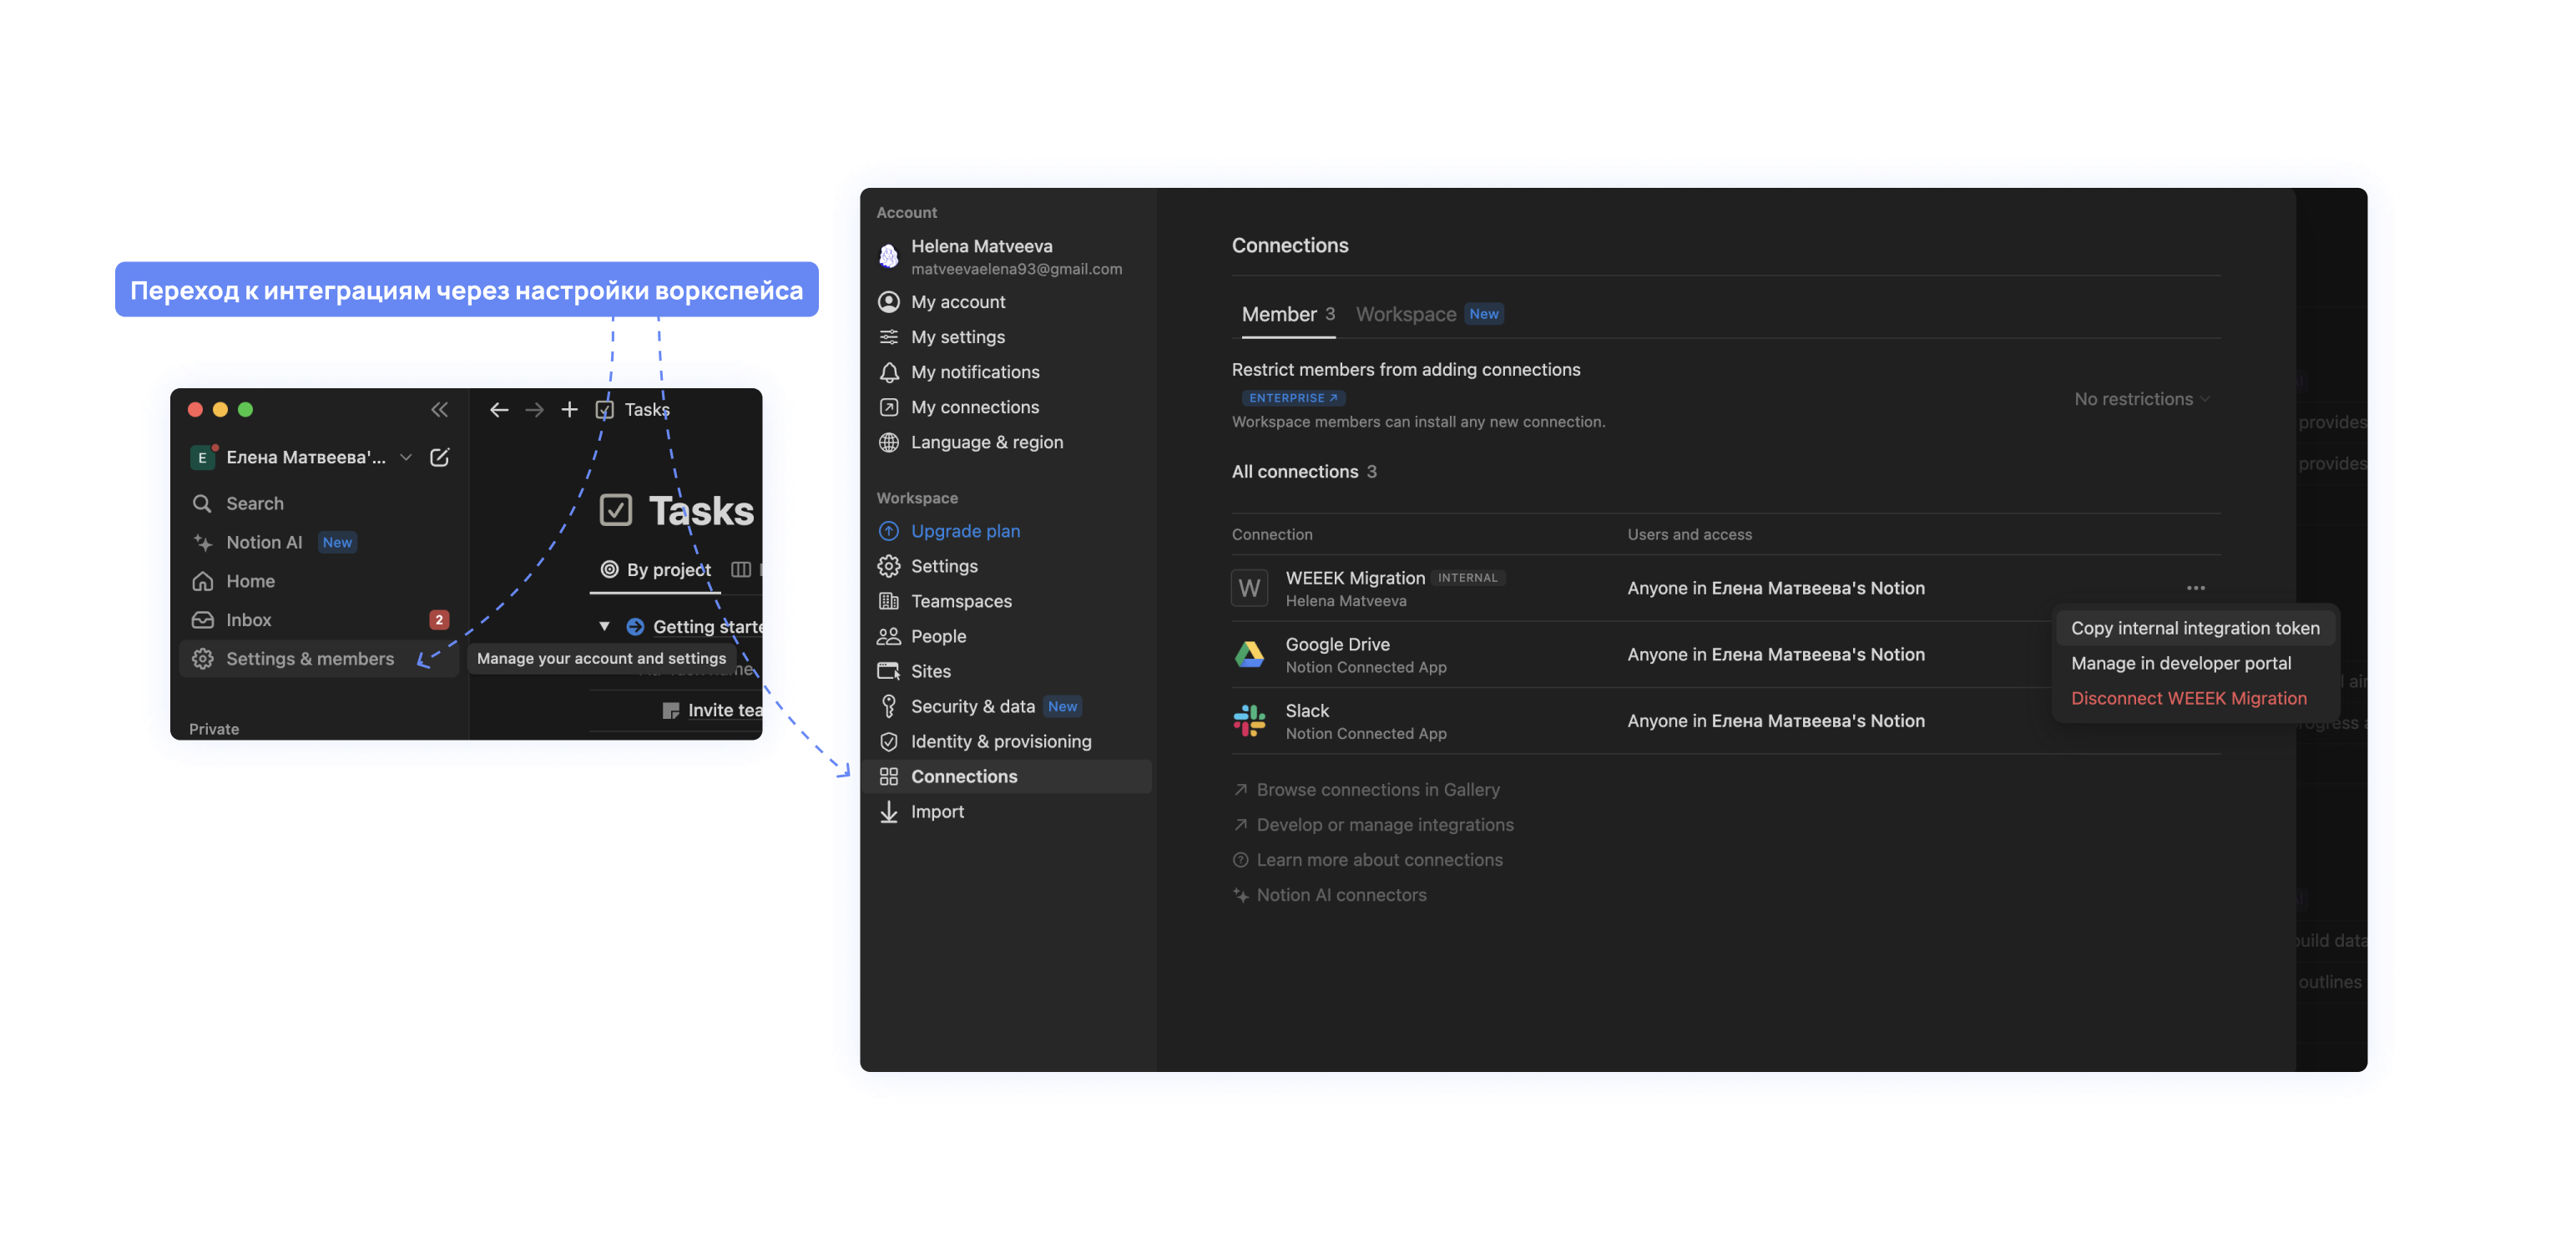Click the plus new tab icon
This screenshot has height=1259, width=2576.
point(569,410)
